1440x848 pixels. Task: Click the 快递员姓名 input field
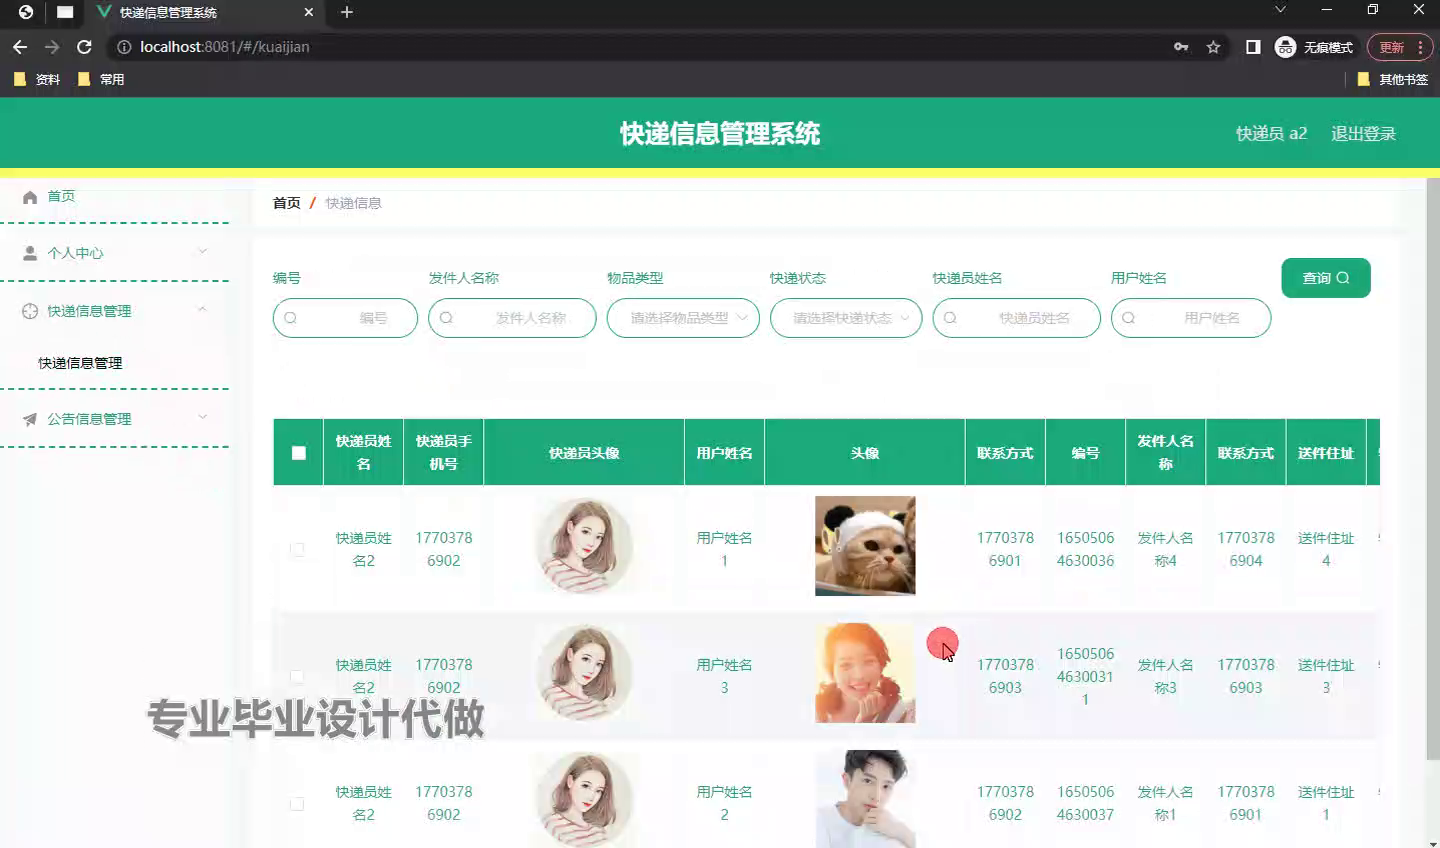(x=1016, y=318)
